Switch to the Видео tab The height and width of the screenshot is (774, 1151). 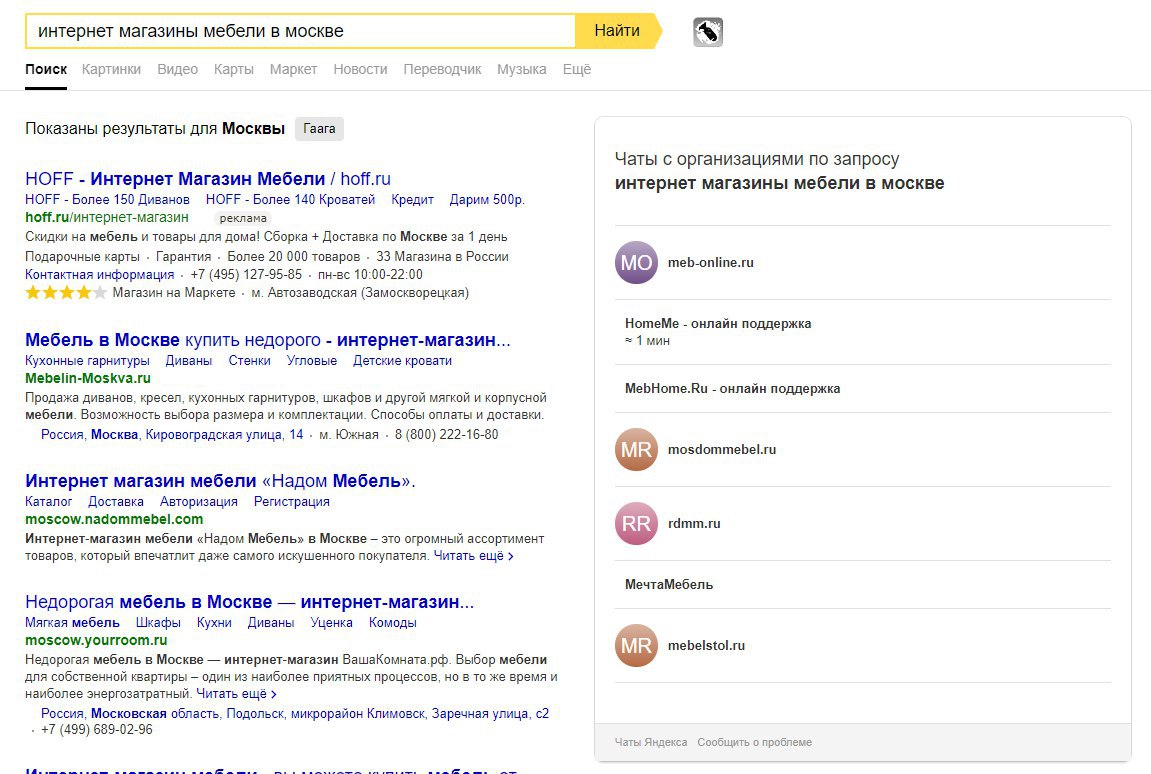(x=178, y=69)
